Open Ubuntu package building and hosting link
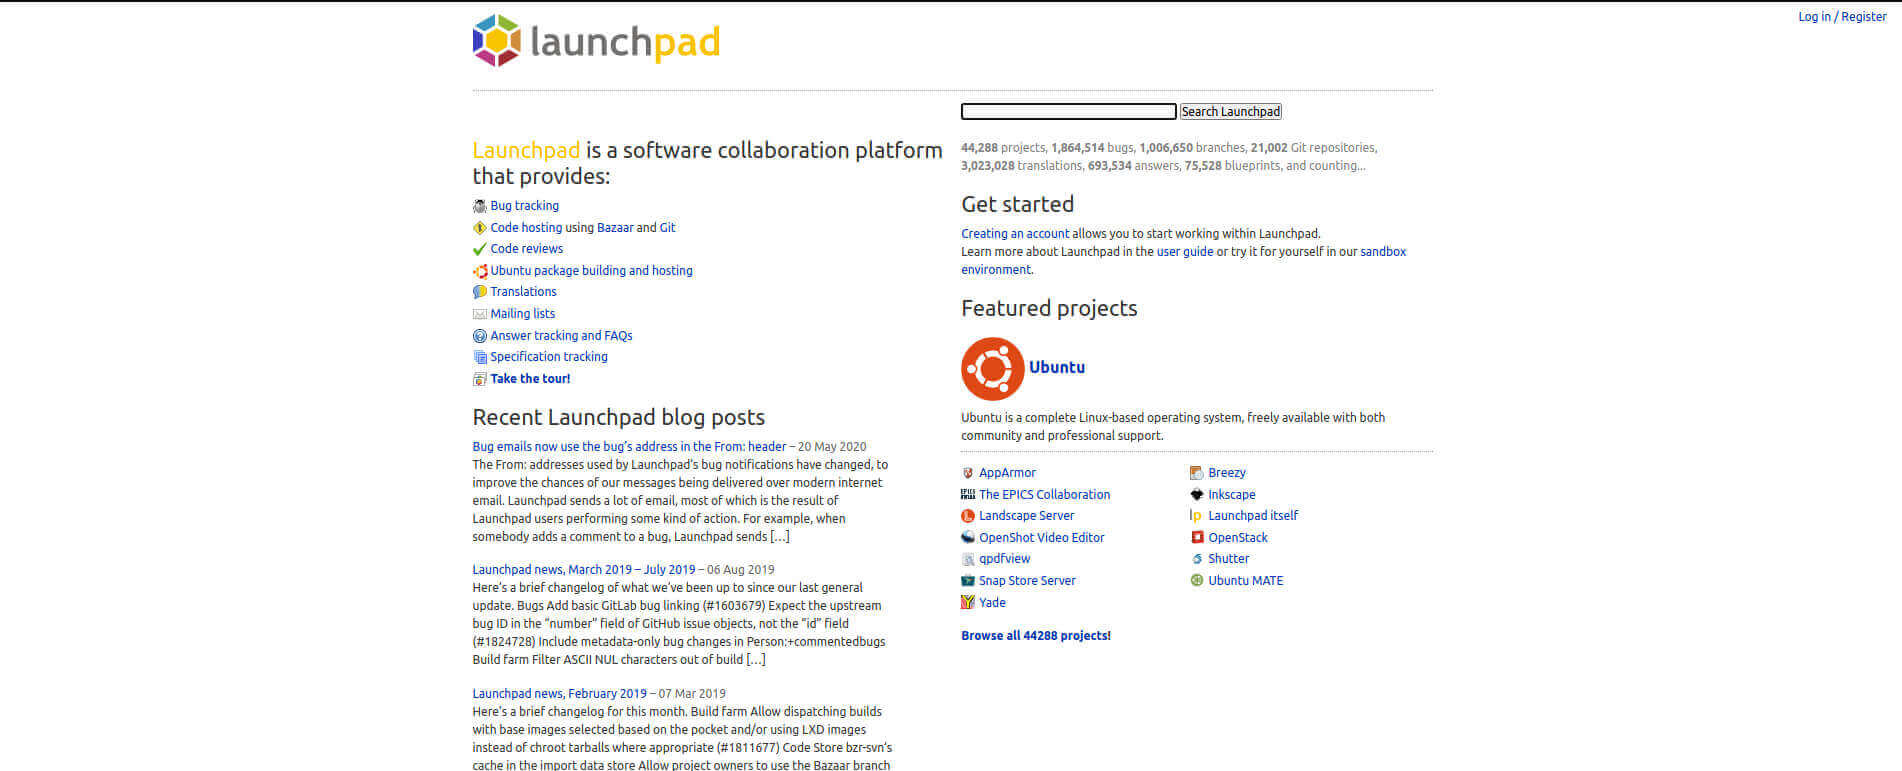Viewport: 1902px width, 771px height. [x=591, y=271]
